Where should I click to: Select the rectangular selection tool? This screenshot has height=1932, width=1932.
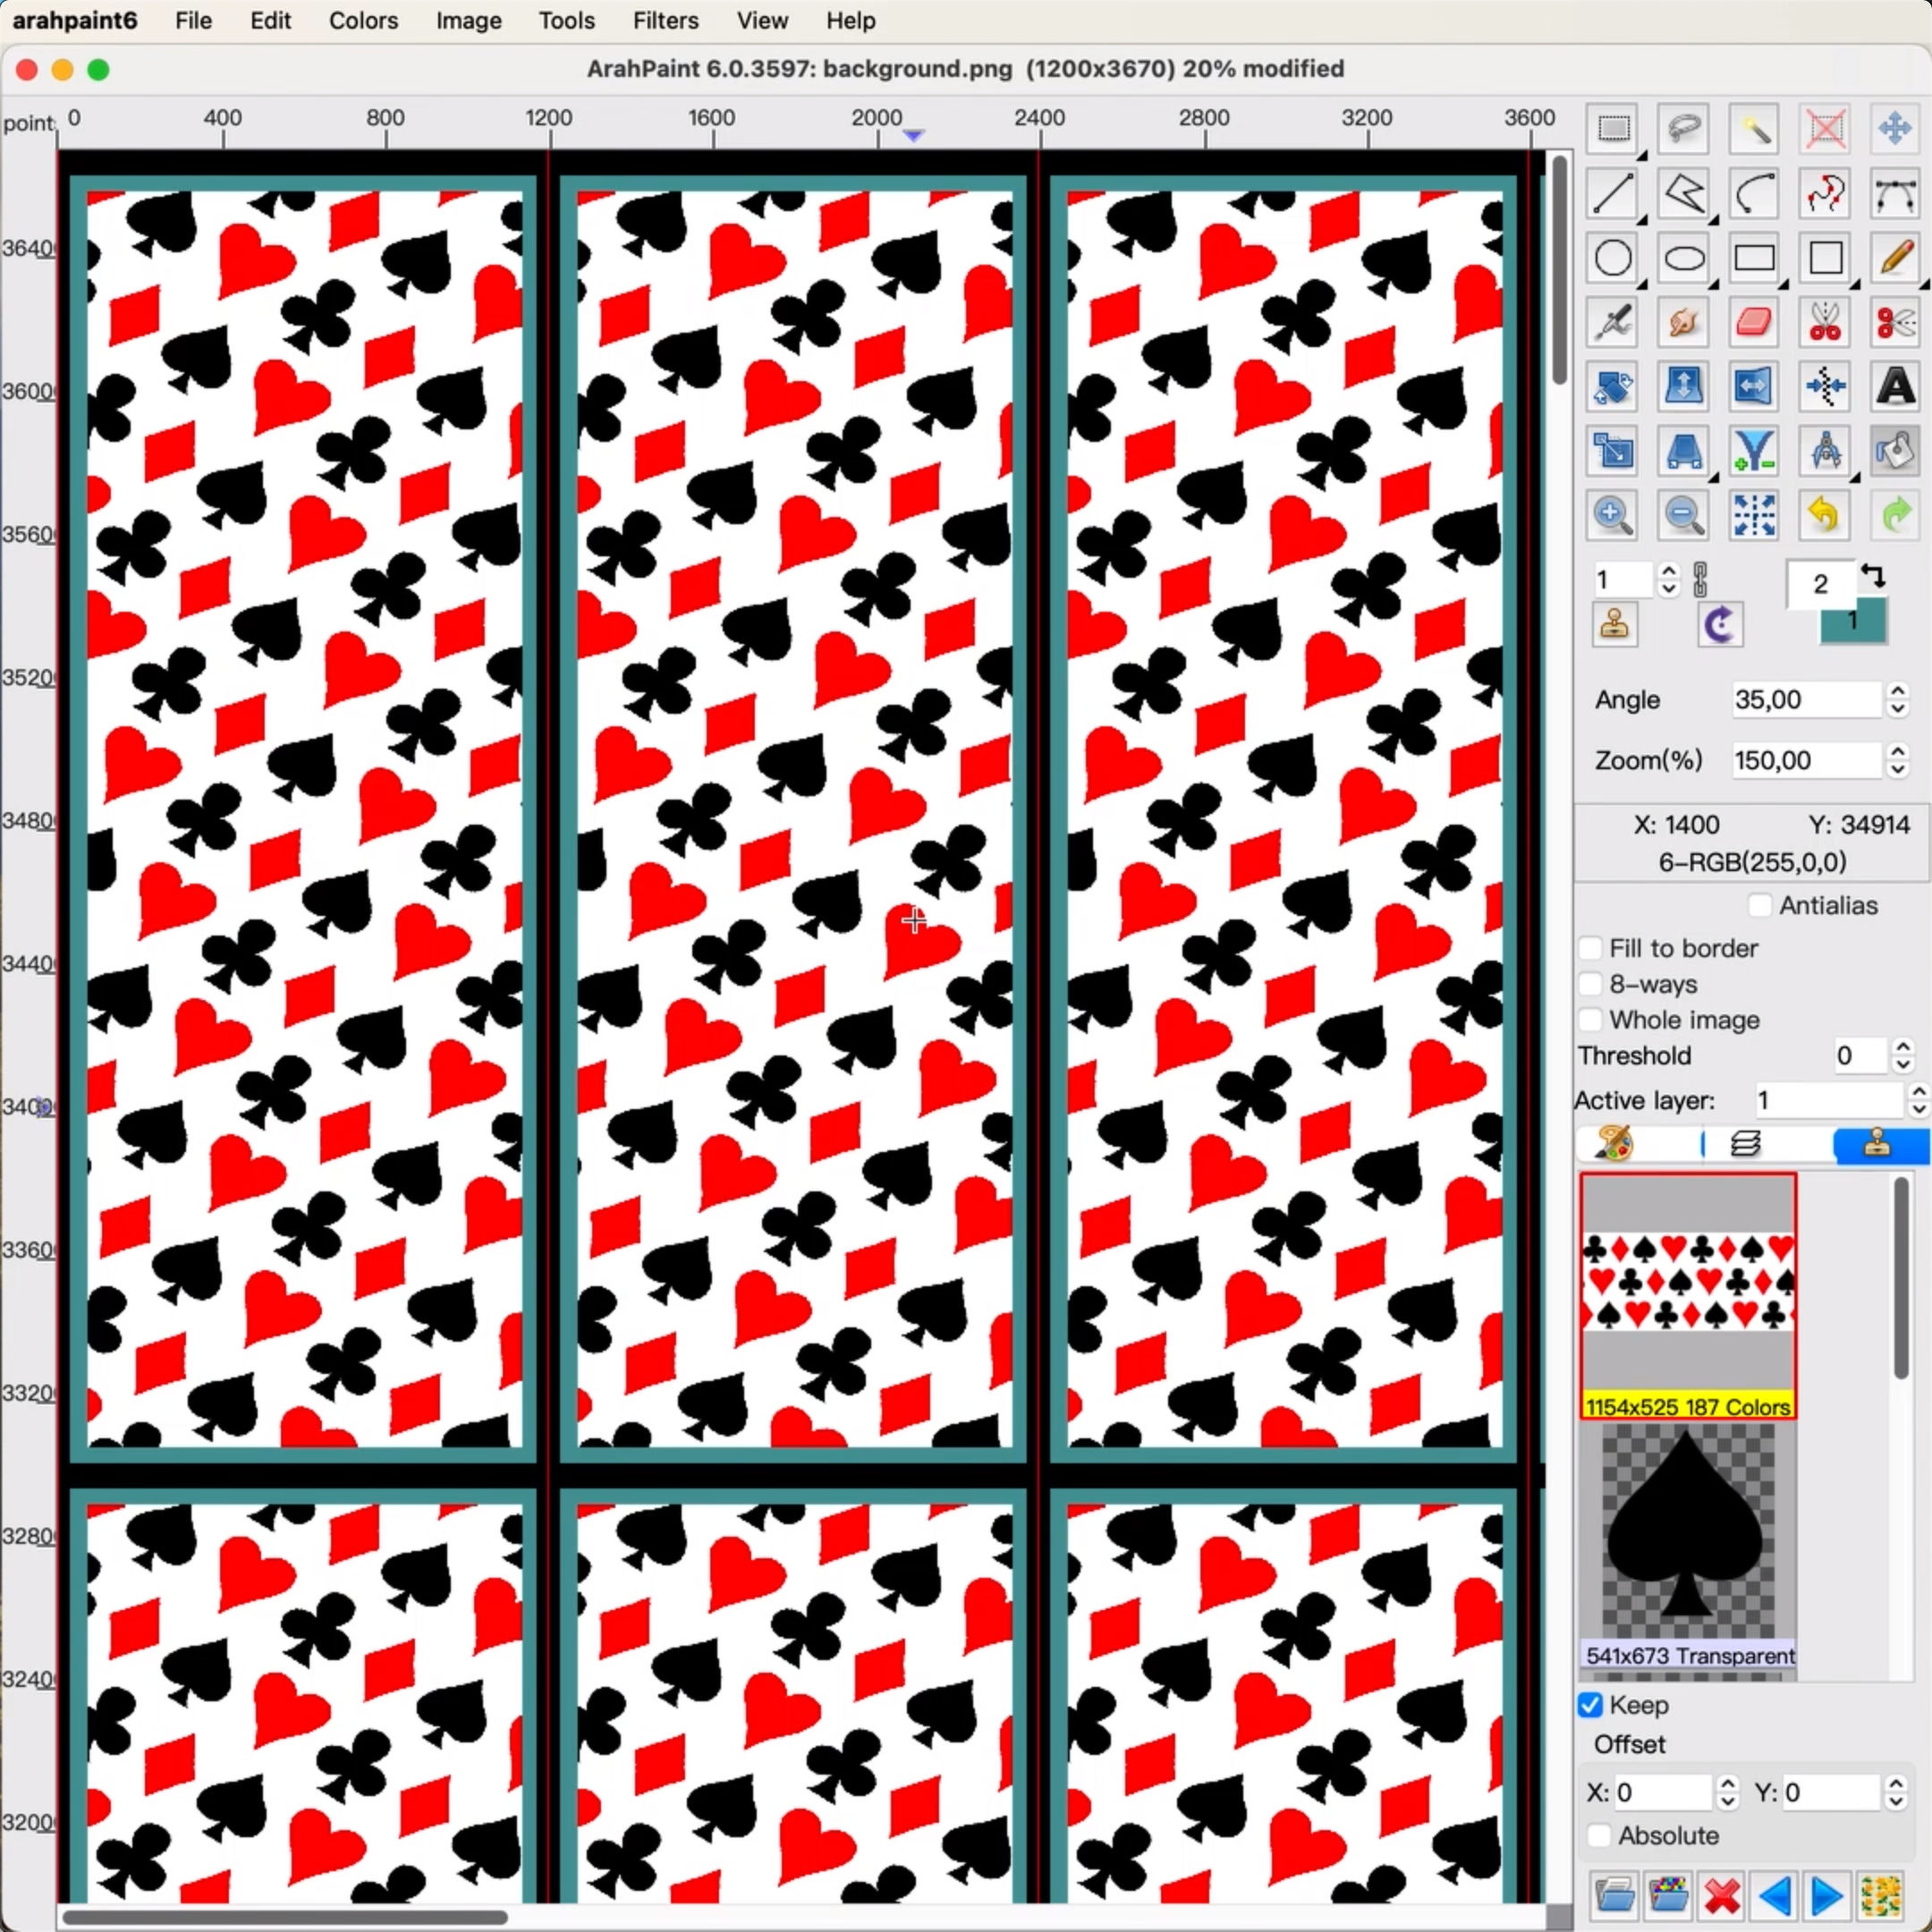coord(1613,129)
